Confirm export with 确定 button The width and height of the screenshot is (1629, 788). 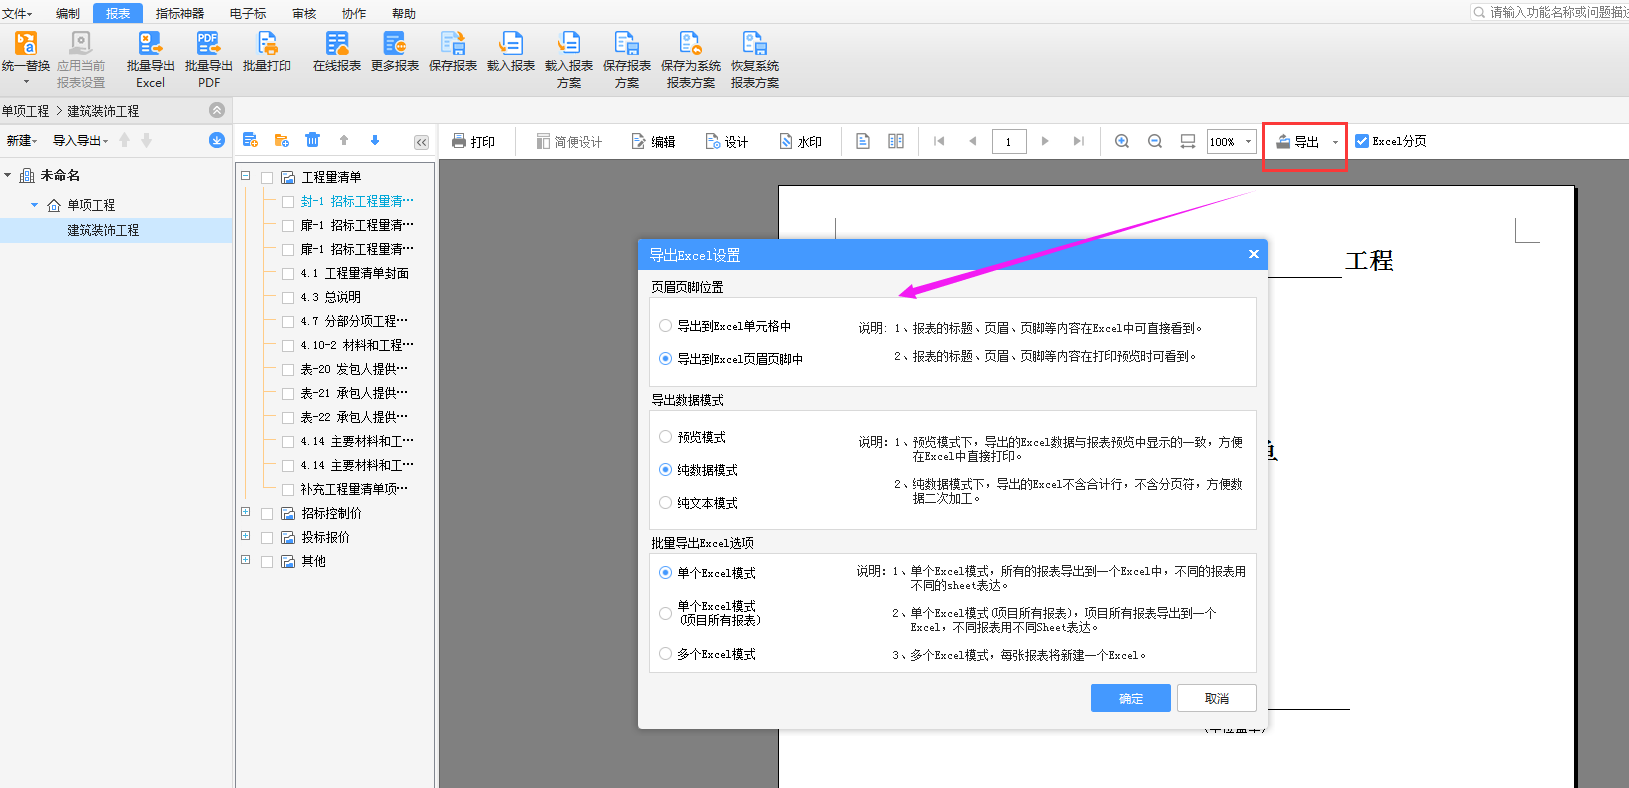[1131, 698]
